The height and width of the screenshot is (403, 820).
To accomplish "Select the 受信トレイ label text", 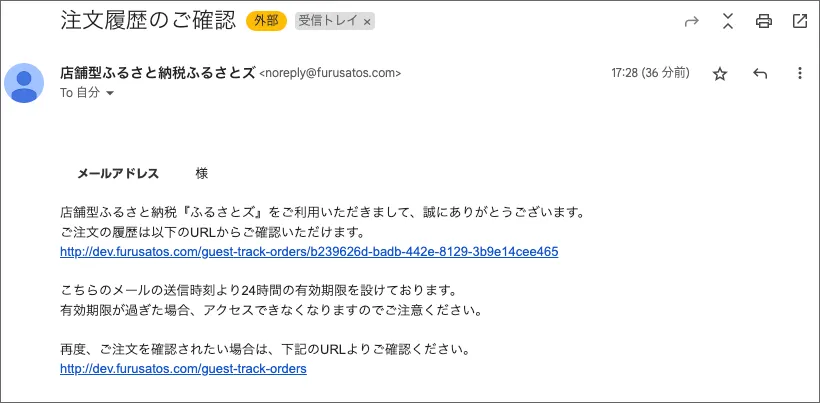I will (x=328, y=21).
